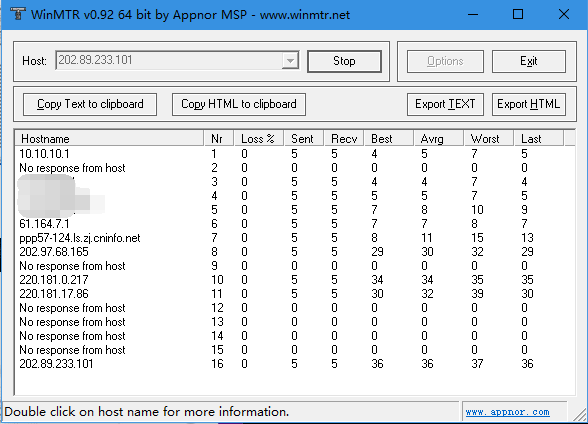Click the Recv column header
Screen dimensions: 588x424
click(344, 139)
